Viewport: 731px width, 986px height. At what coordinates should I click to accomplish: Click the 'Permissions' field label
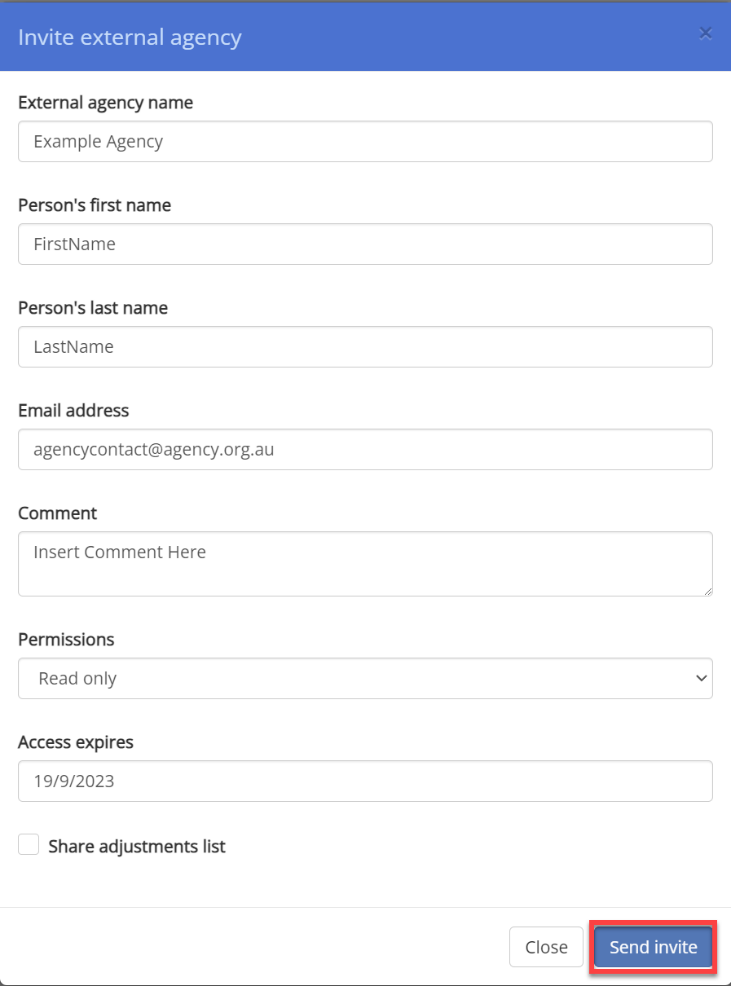pyautogui.click(x=66, y=640)
